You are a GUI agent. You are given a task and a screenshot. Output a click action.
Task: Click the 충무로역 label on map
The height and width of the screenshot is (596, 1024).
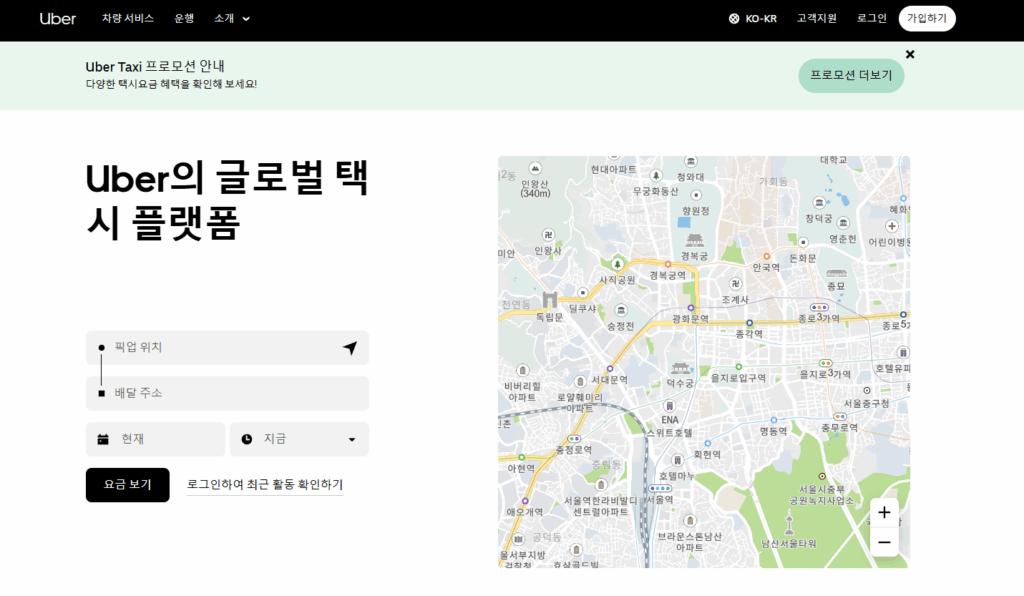coord(840,428)
